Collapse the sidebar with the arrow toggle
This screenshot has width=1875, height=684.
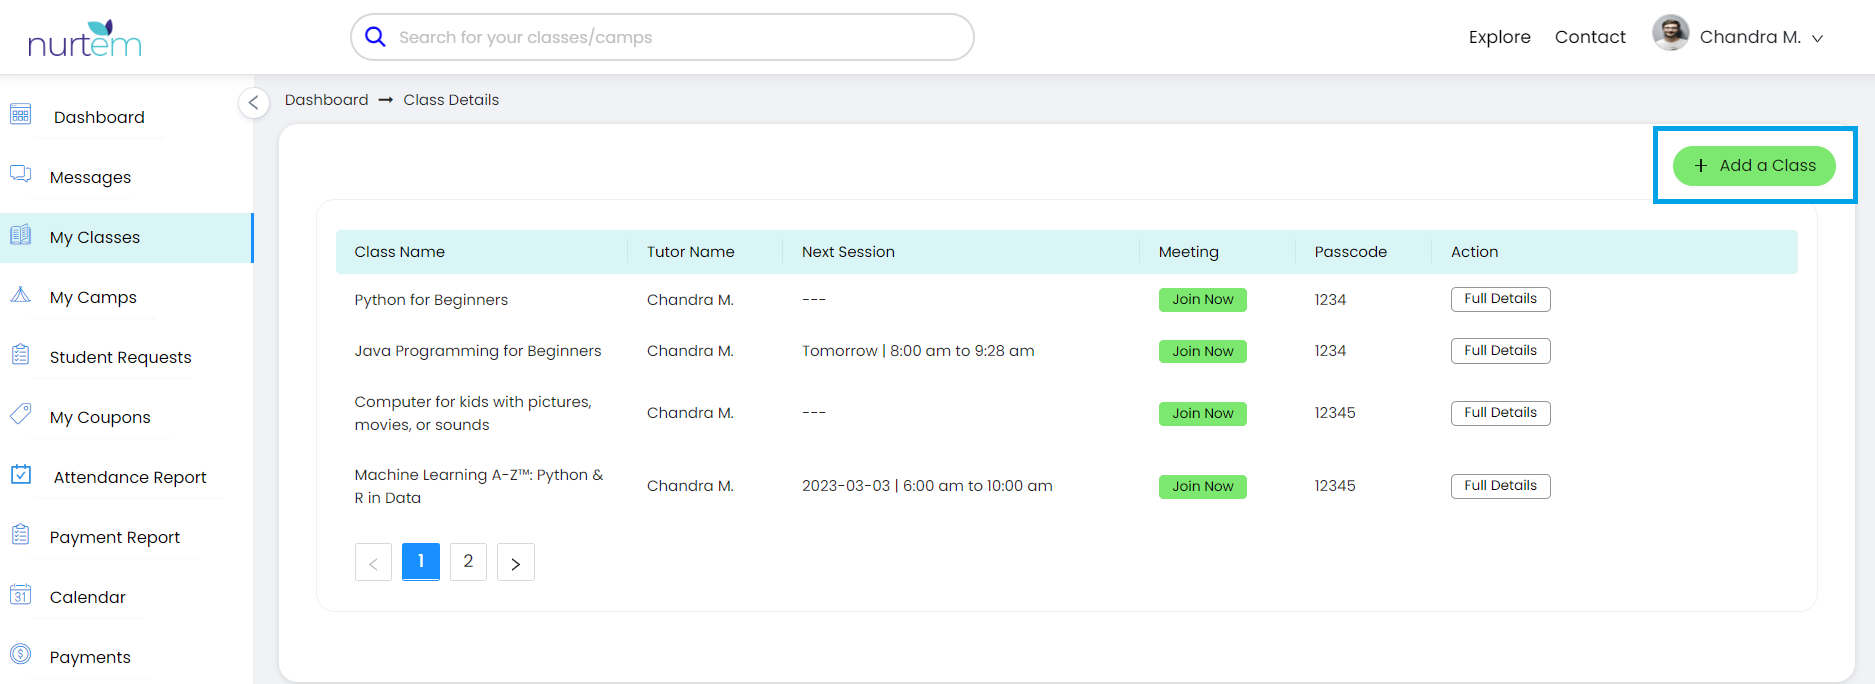[254, 102]
